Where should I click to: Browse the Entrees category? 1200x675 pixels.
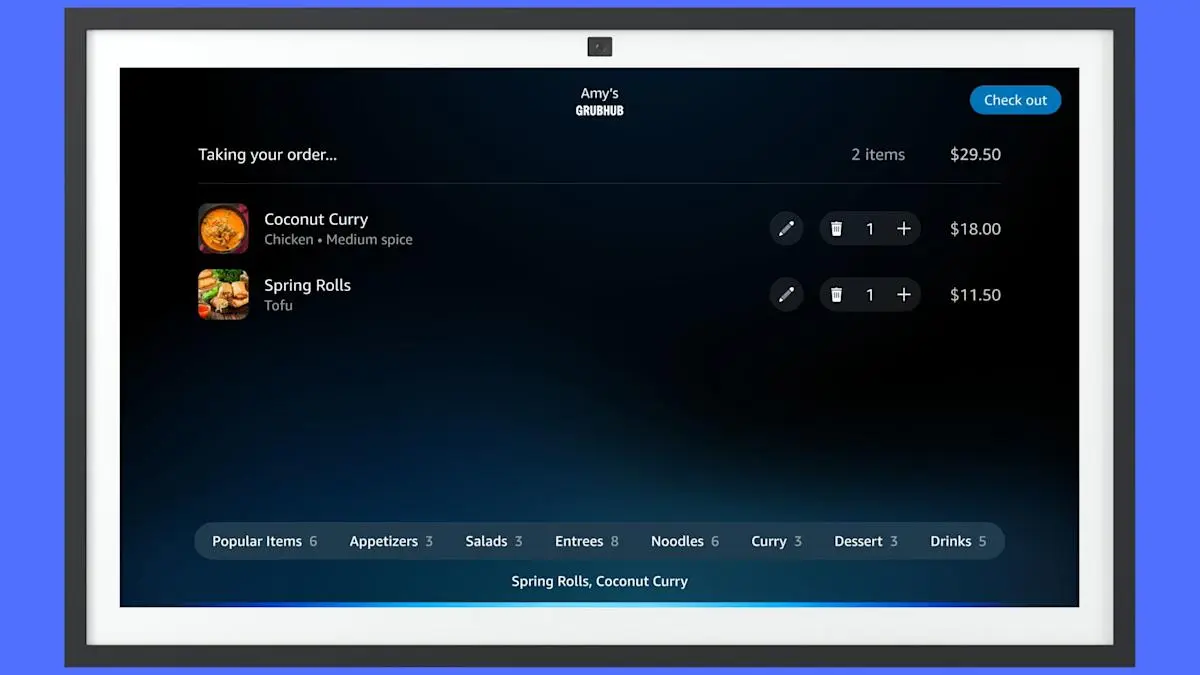coord(586,541)
